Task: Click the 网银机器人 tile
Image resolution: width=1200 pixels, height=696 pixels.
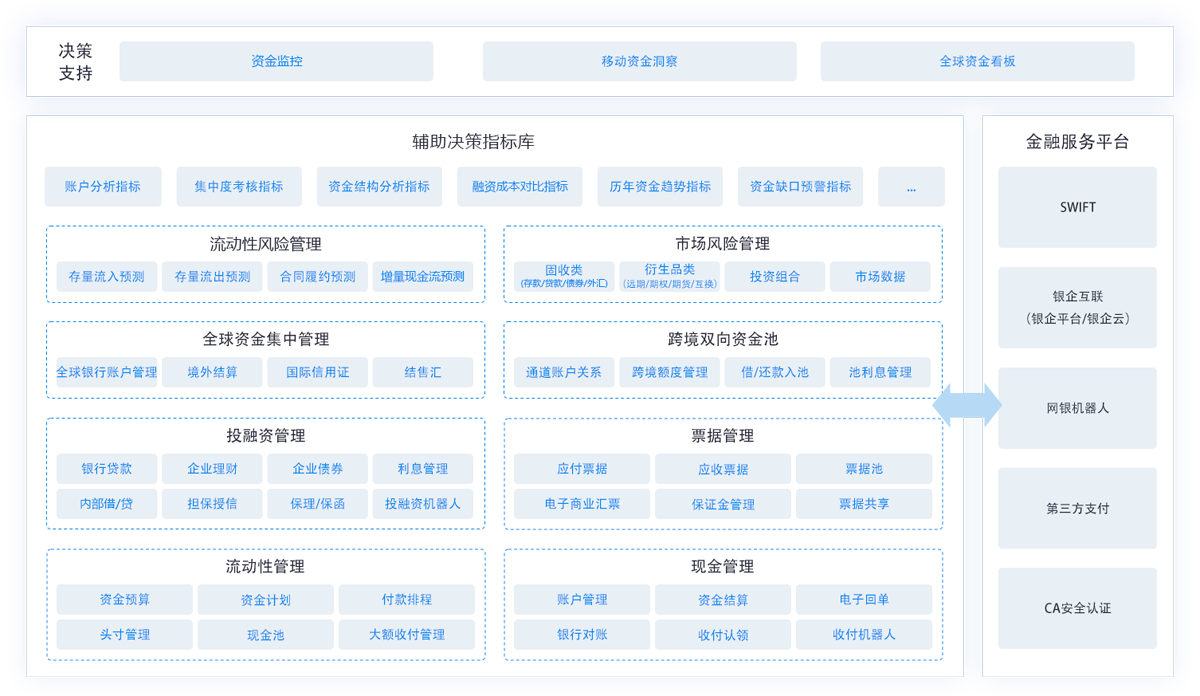Action: click(1077, 408)
